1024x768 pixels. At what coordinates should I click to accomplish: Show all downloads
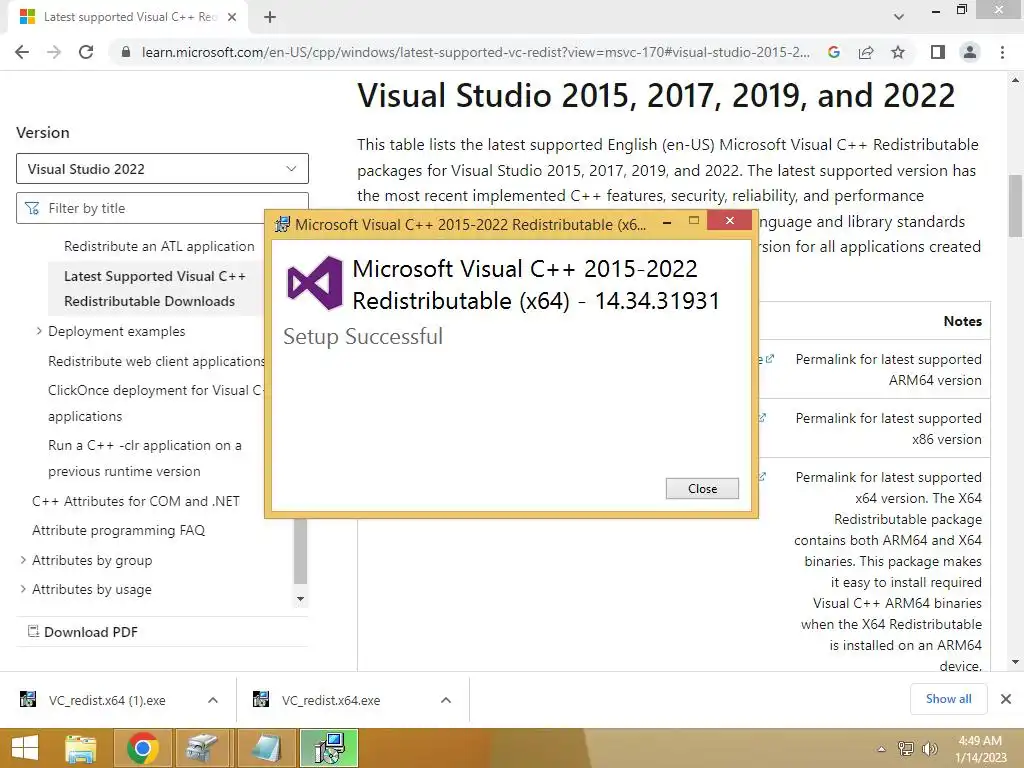pyautogui.click(x=948, y=699)
